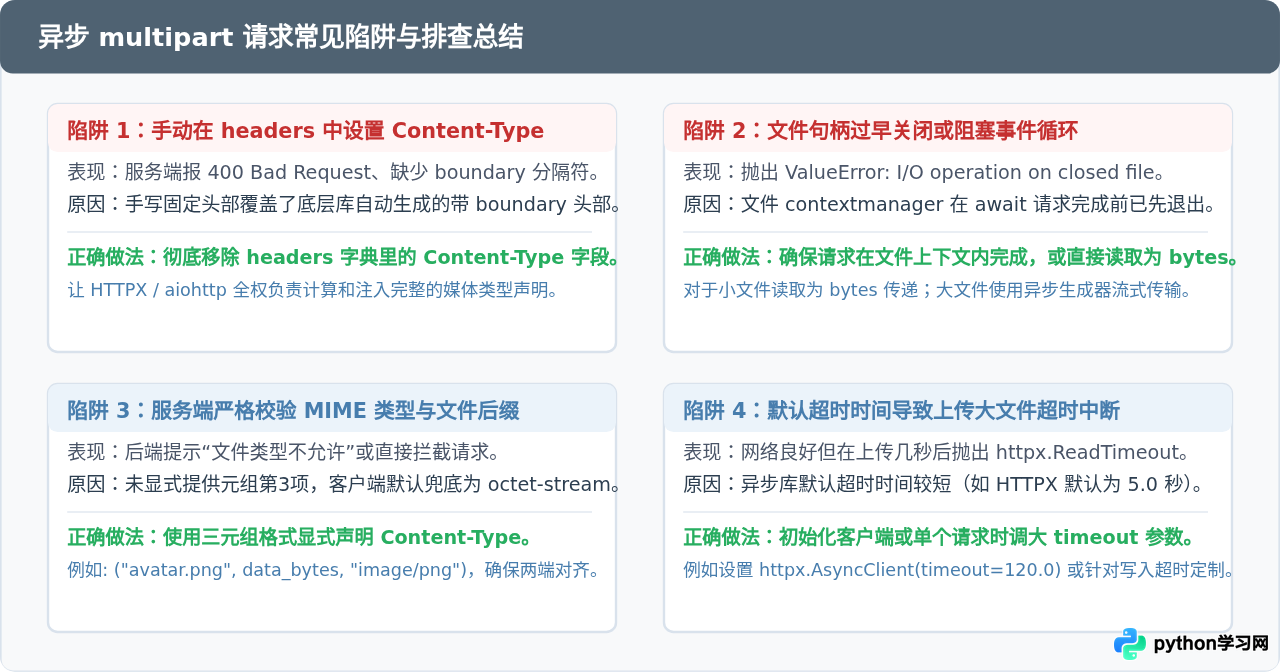Click line "表现：服务端报 400 Bad Request、缺少 boundary 分隔符。"
This screenshot has width=1280, height=672.
click(333, 172)
